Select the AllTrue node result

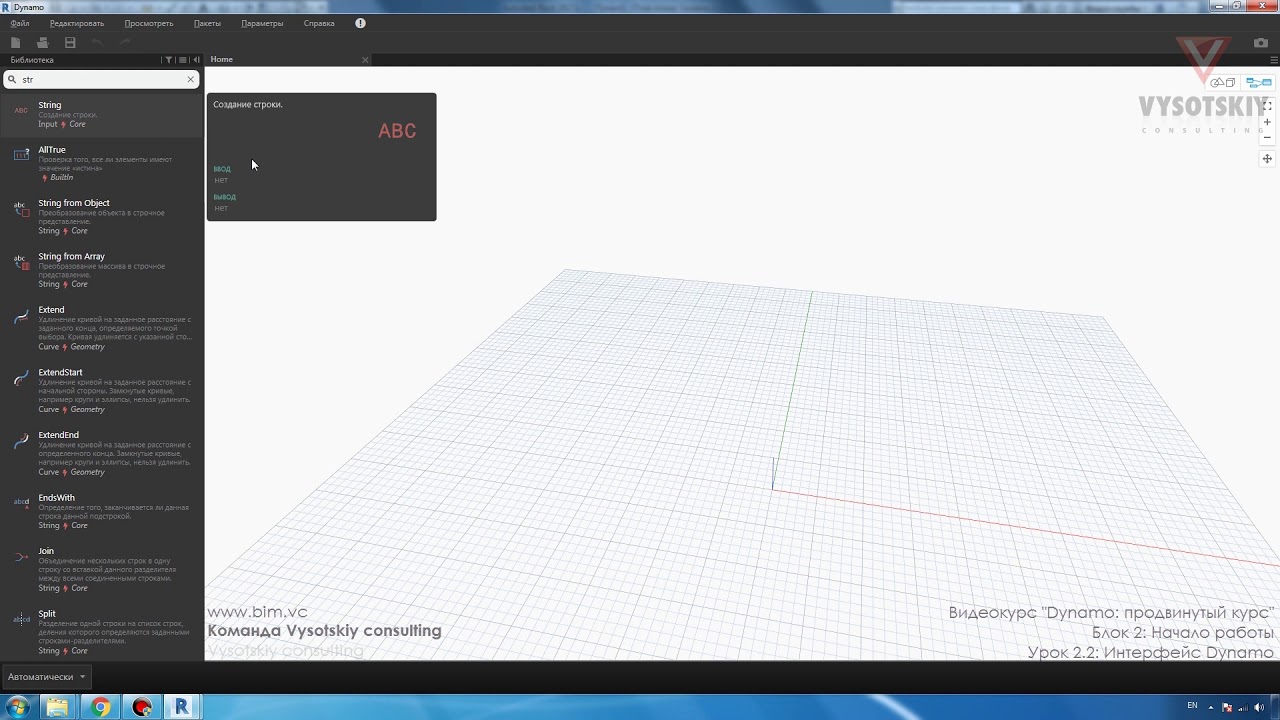pyautogui.click(x=102, y=163)
